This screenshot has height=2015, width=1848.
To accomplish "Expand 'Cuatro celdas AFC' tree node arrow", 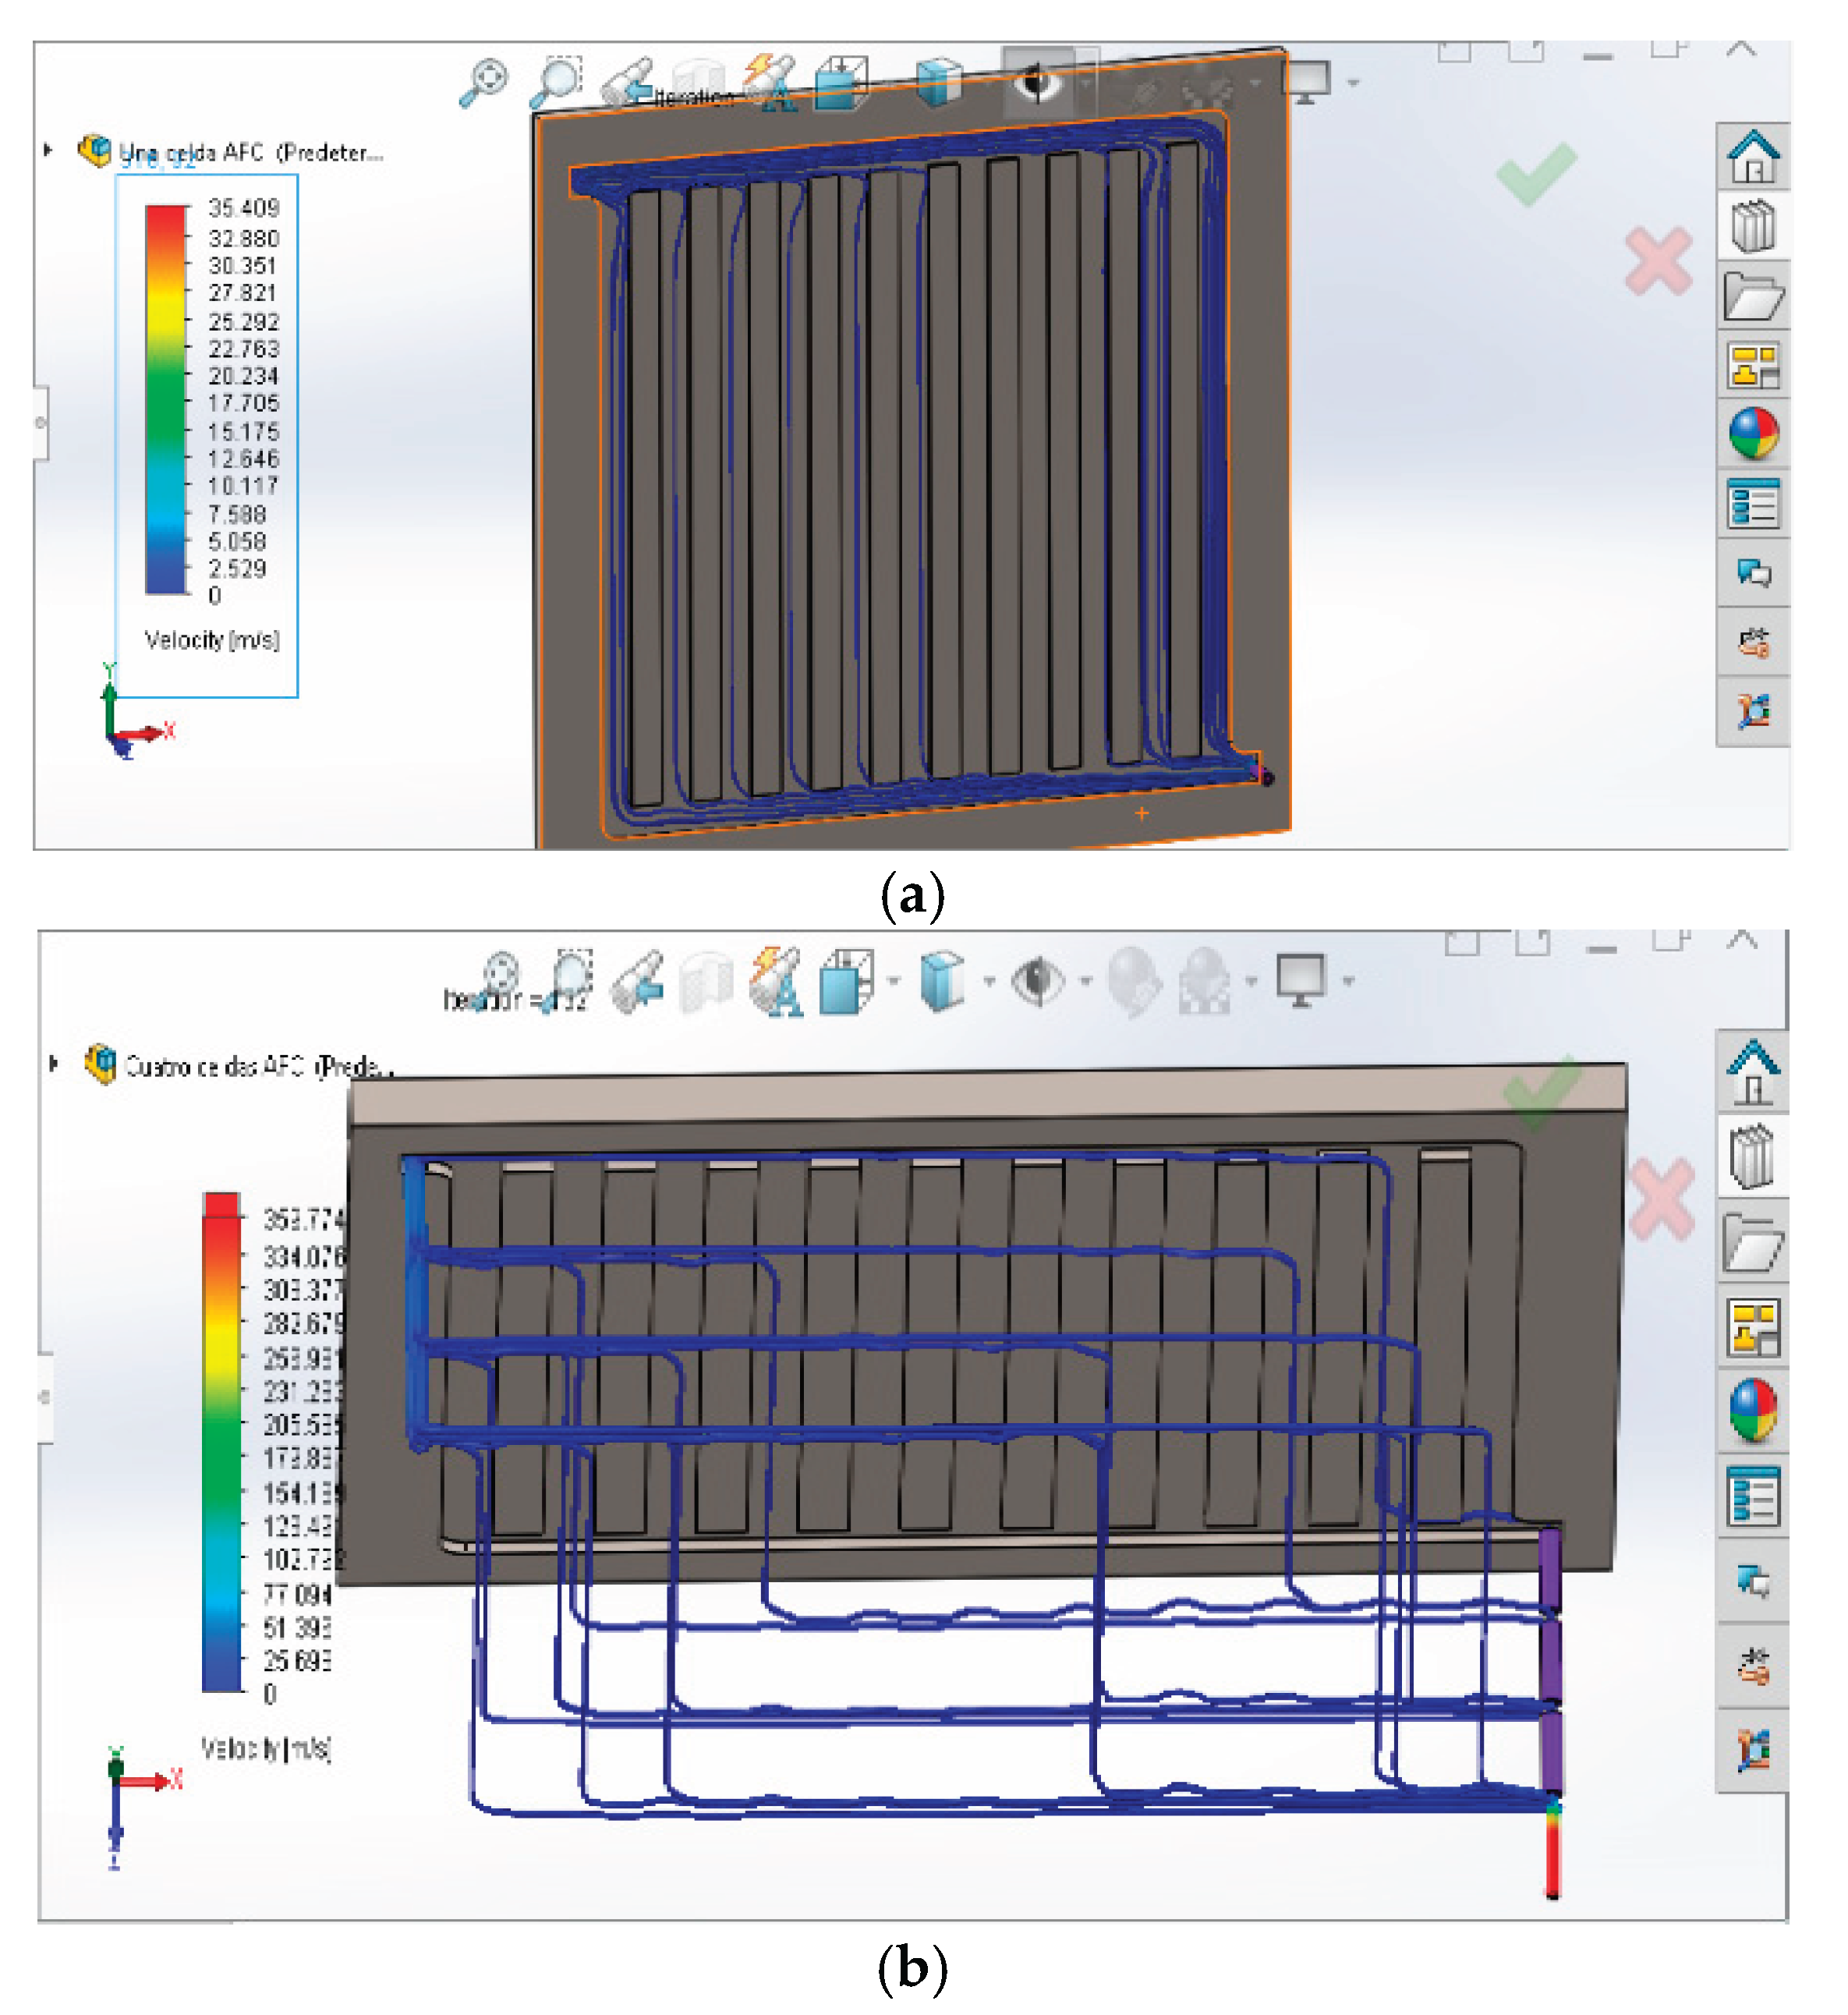I will (x=54, y=1063).
